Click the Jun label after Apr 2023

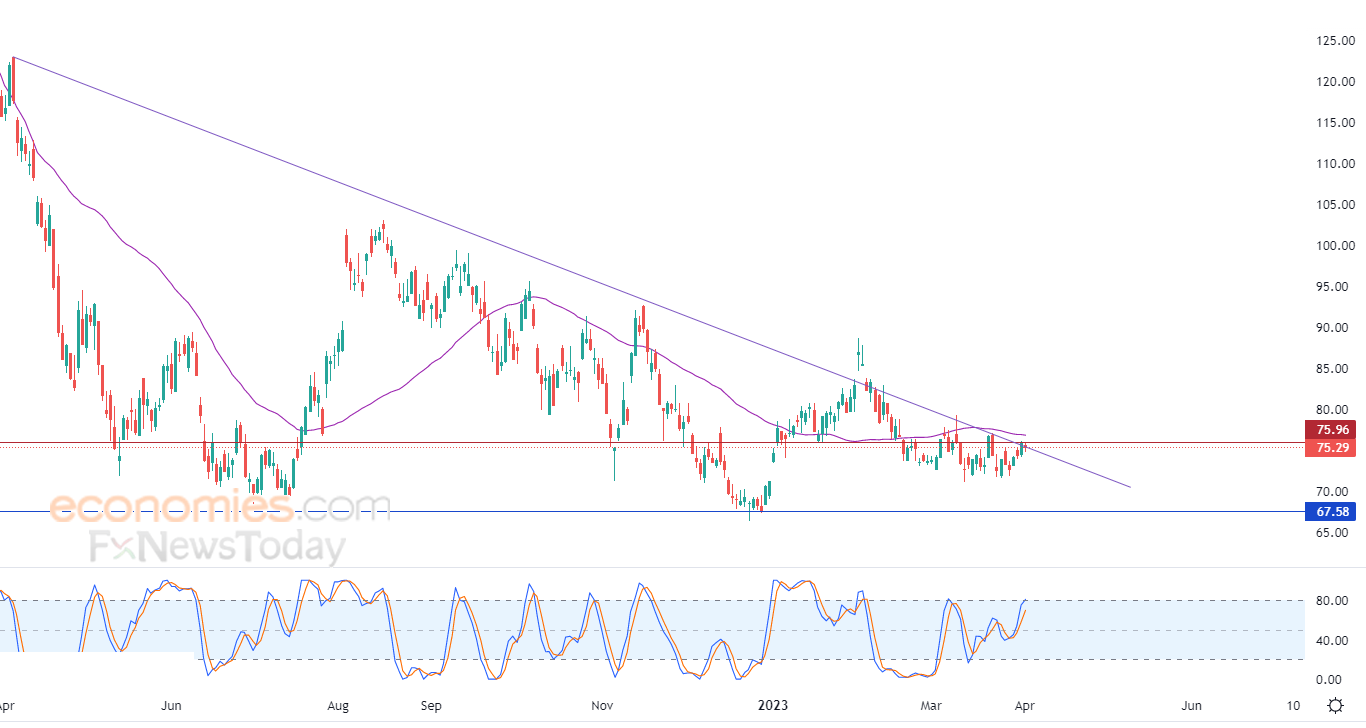[x=1193, y=705]
